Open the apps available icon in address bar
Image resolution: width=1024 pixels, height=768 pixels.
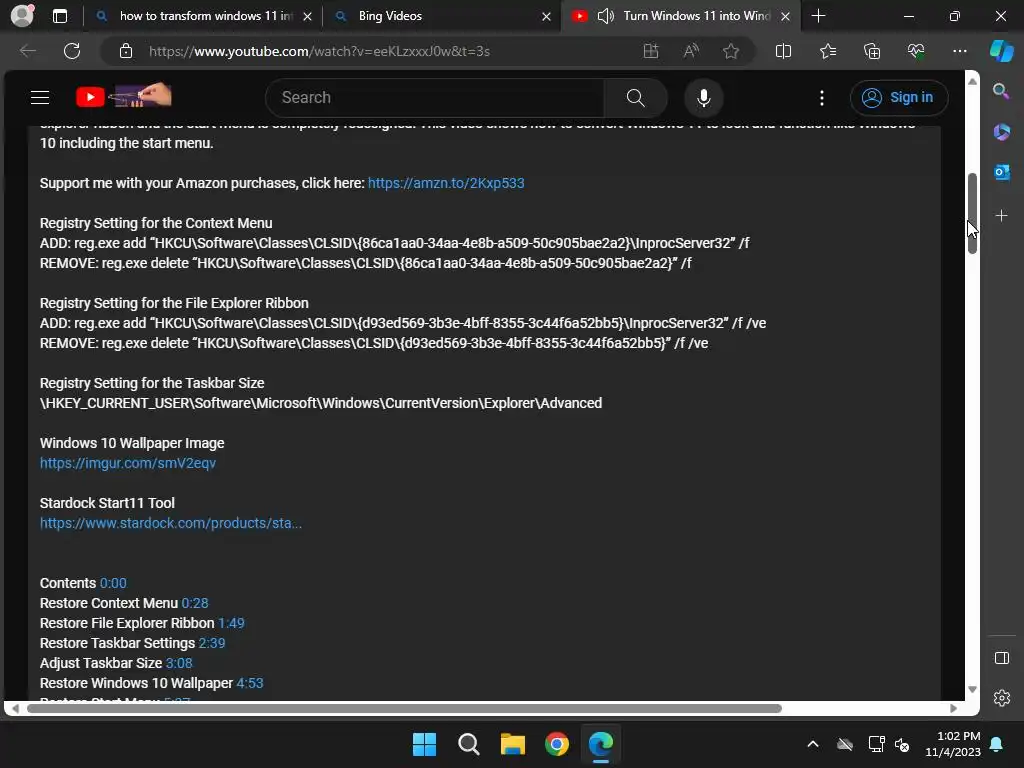coord(650,51)
